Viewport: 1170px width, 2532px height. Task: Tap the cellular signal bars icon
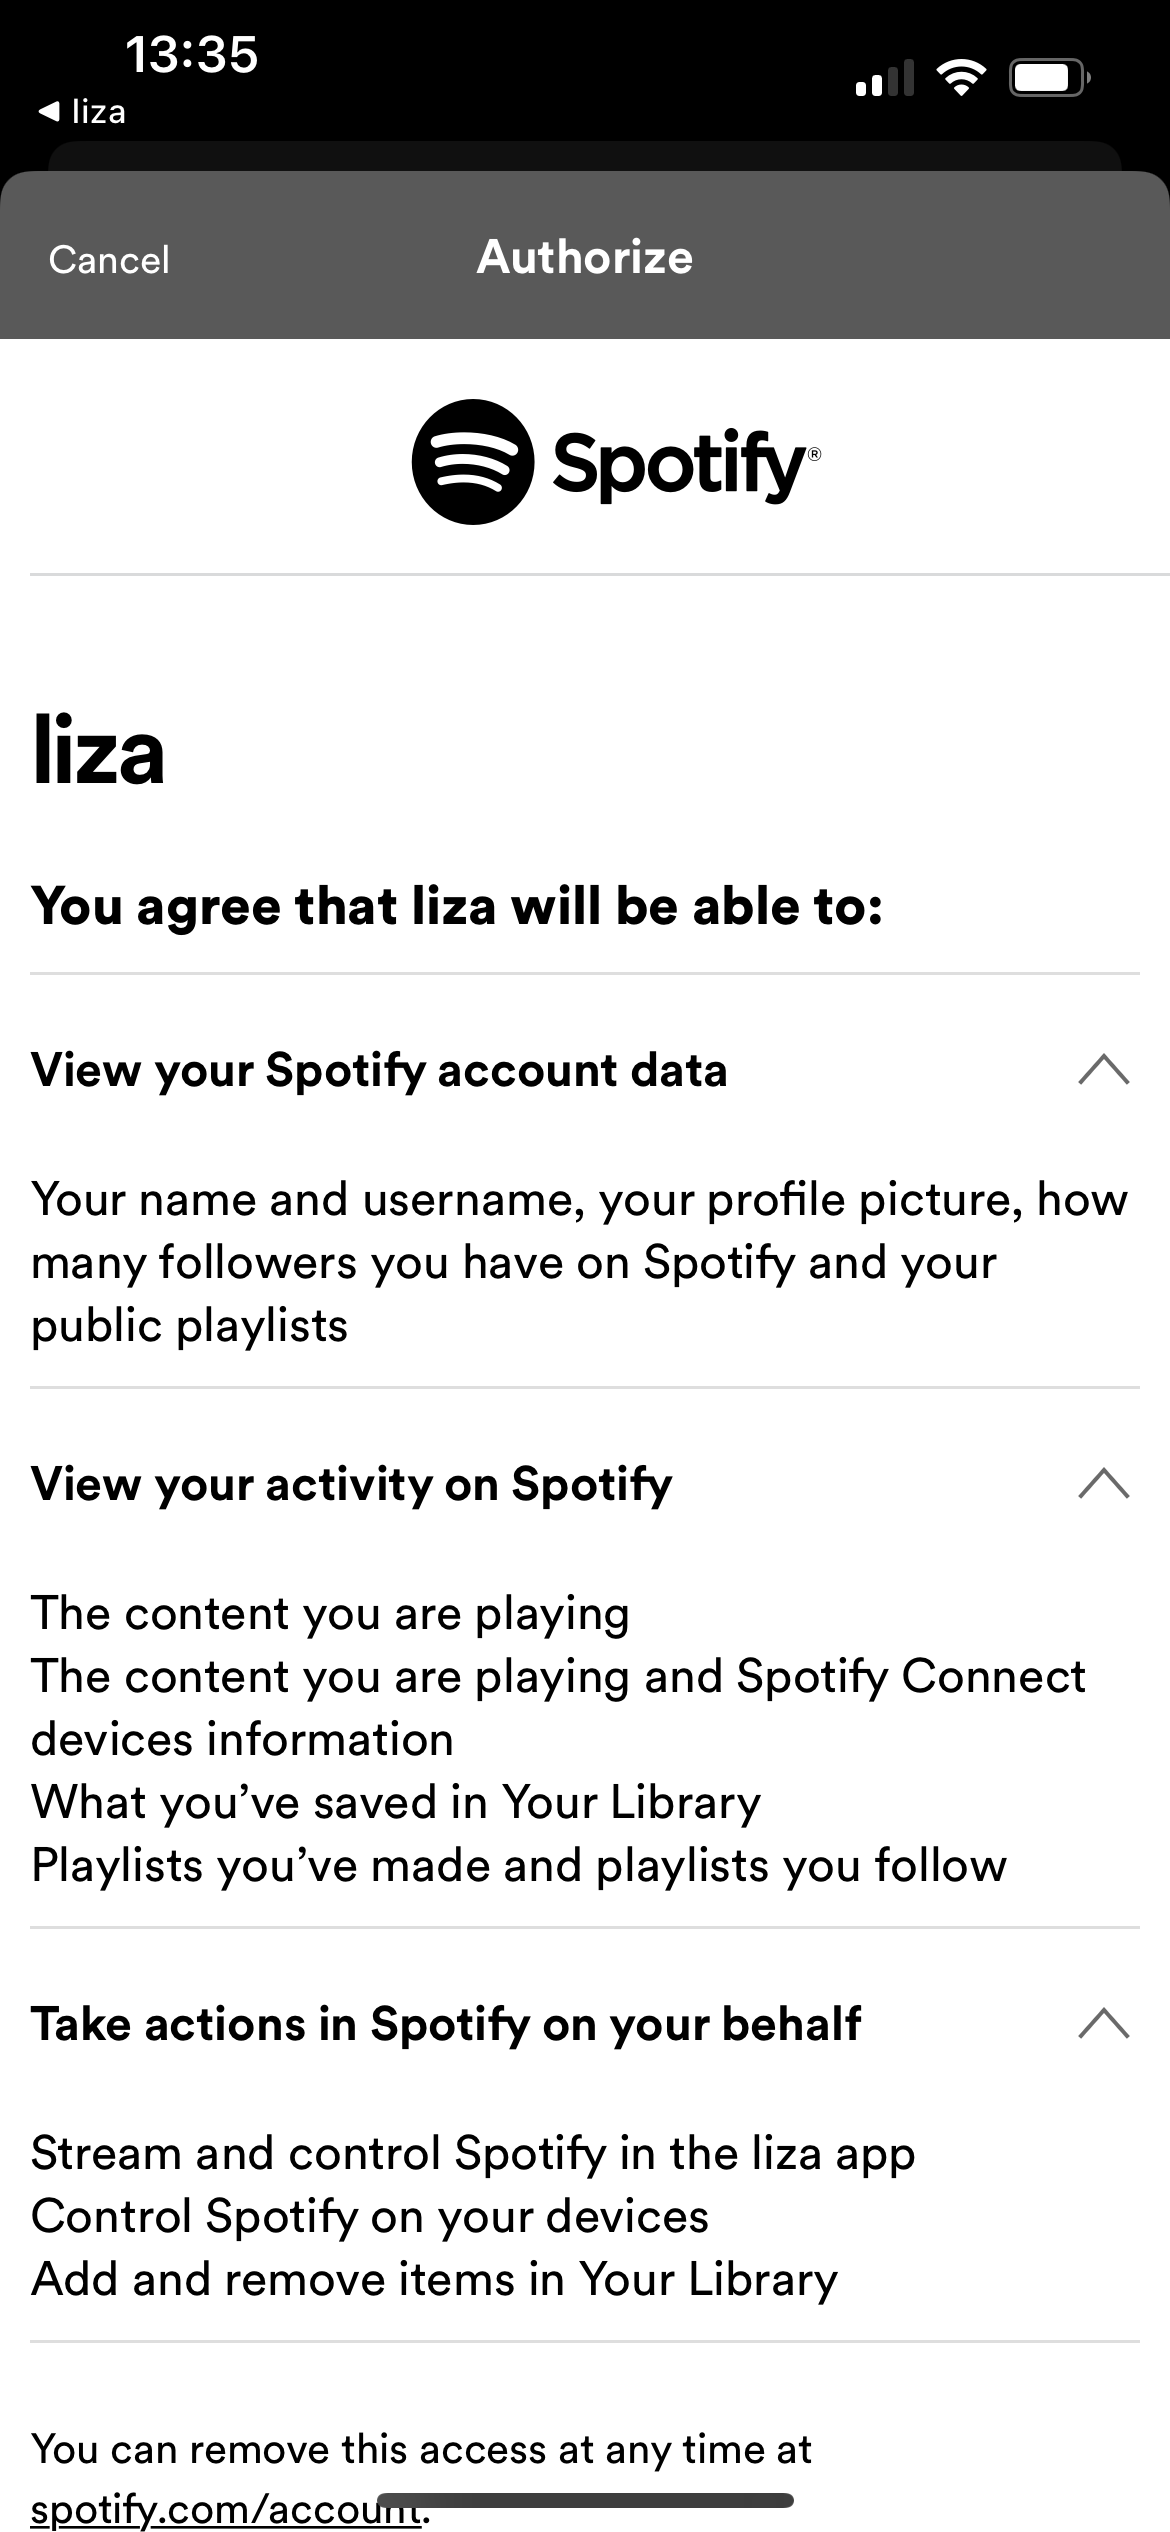click(885, 77)
